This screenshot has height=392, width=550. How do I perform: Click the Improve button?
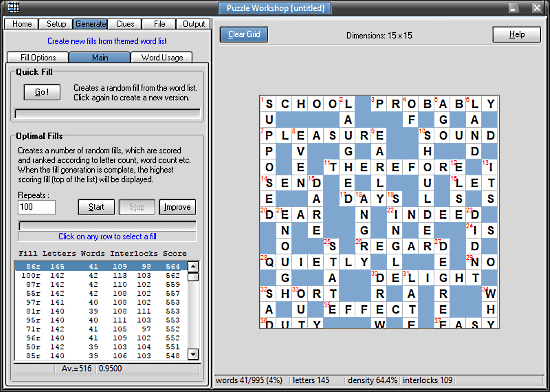(x=177, y=207)
